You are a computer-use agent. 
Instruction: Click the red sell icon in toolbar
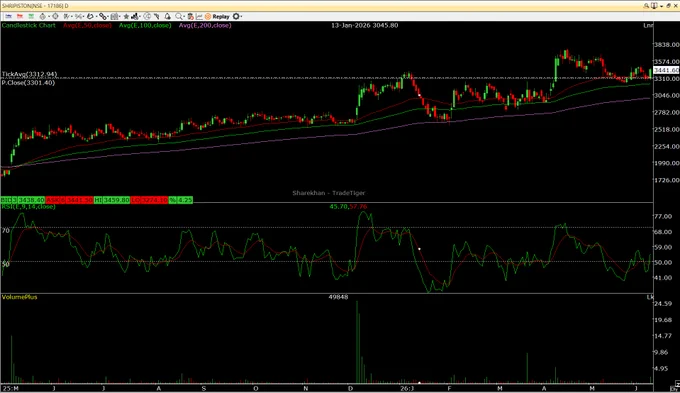20,16
